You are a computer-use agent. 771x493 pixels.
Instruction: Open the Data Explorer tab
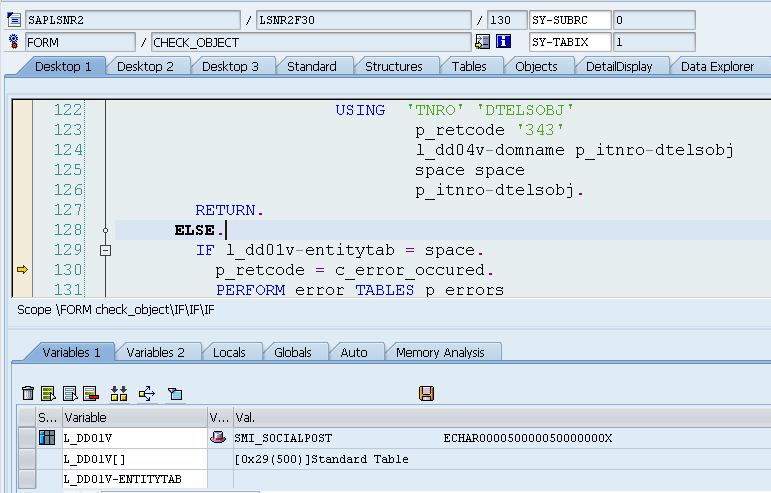click(x=717, y=66)
